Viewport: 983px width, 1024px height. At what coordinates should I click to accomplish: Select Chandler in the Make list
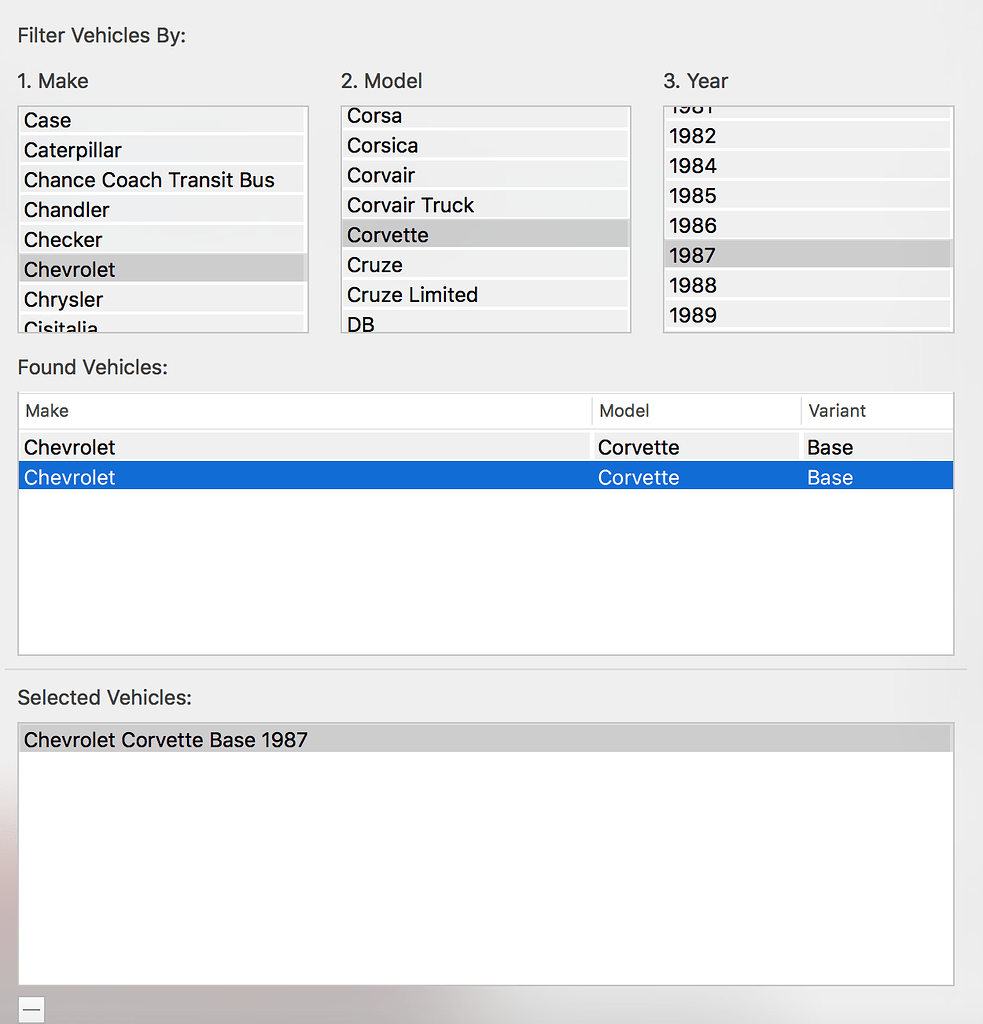coord(163,210)
